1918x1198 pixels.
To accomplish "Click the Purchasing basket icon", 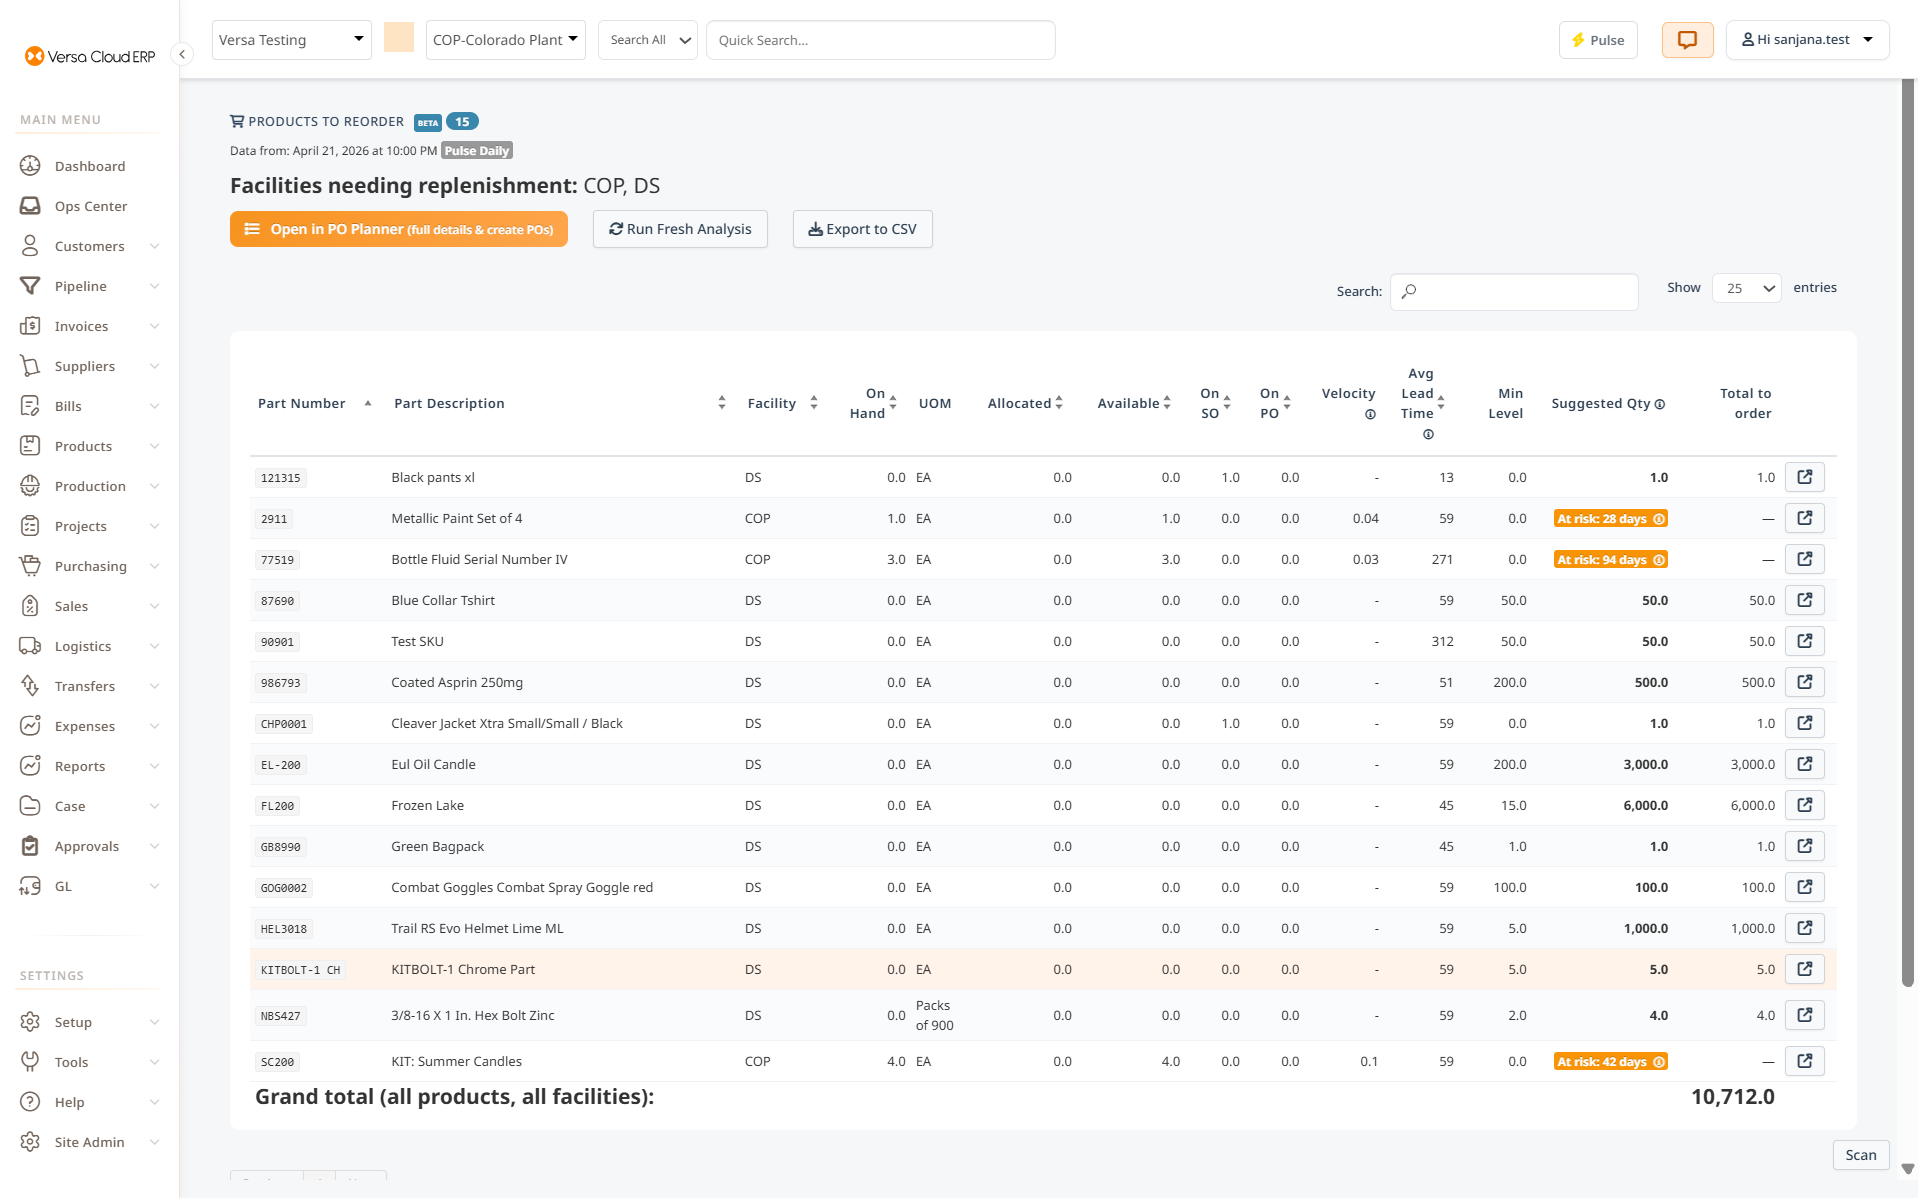I will (x=30, y=566).
